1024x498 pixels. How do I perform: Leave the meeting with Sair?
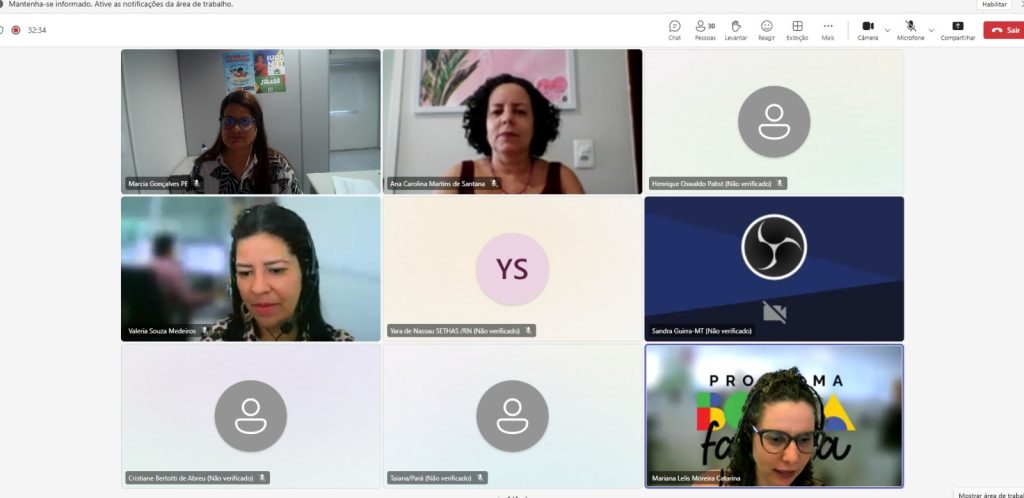[1004, 30]
